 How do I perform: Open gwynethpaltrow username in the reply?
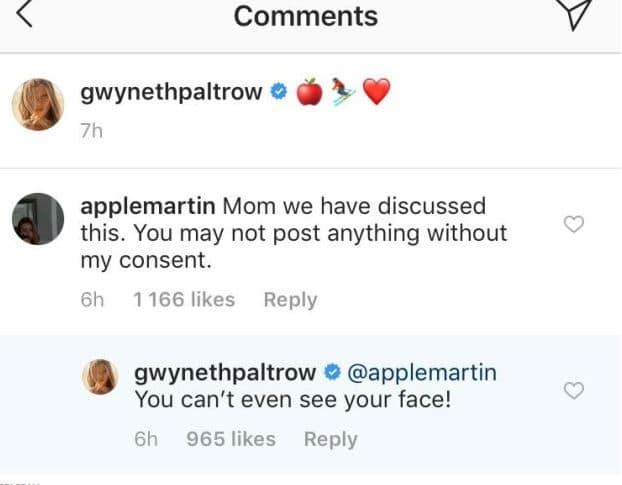click(x=223, y=373)
